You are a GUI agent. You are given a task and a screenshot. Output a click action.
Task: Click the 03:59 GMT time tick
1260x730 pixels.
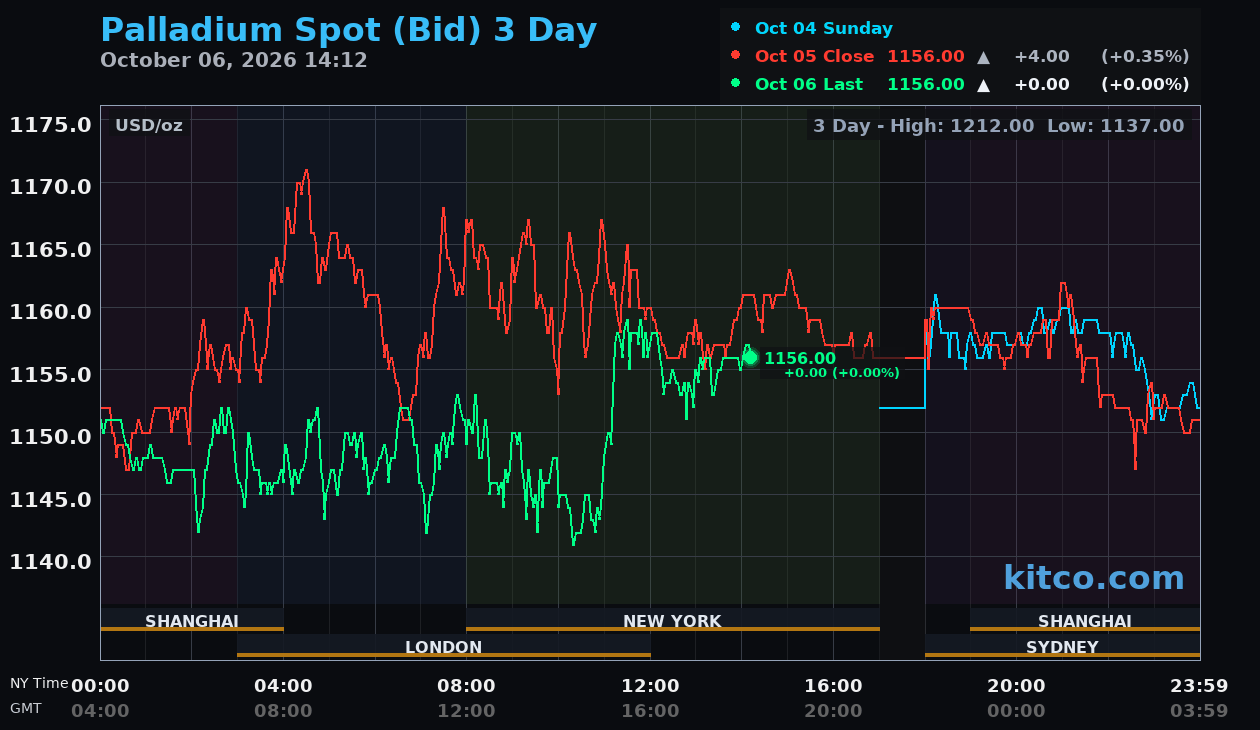[x=1199, y=711]
